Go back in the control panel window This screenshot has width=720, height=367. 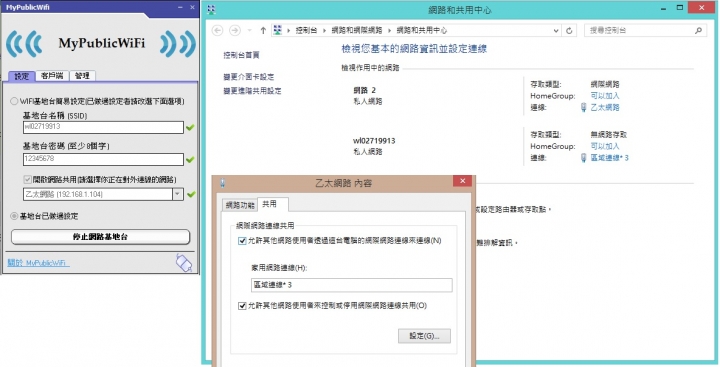[x=218, y=30]
